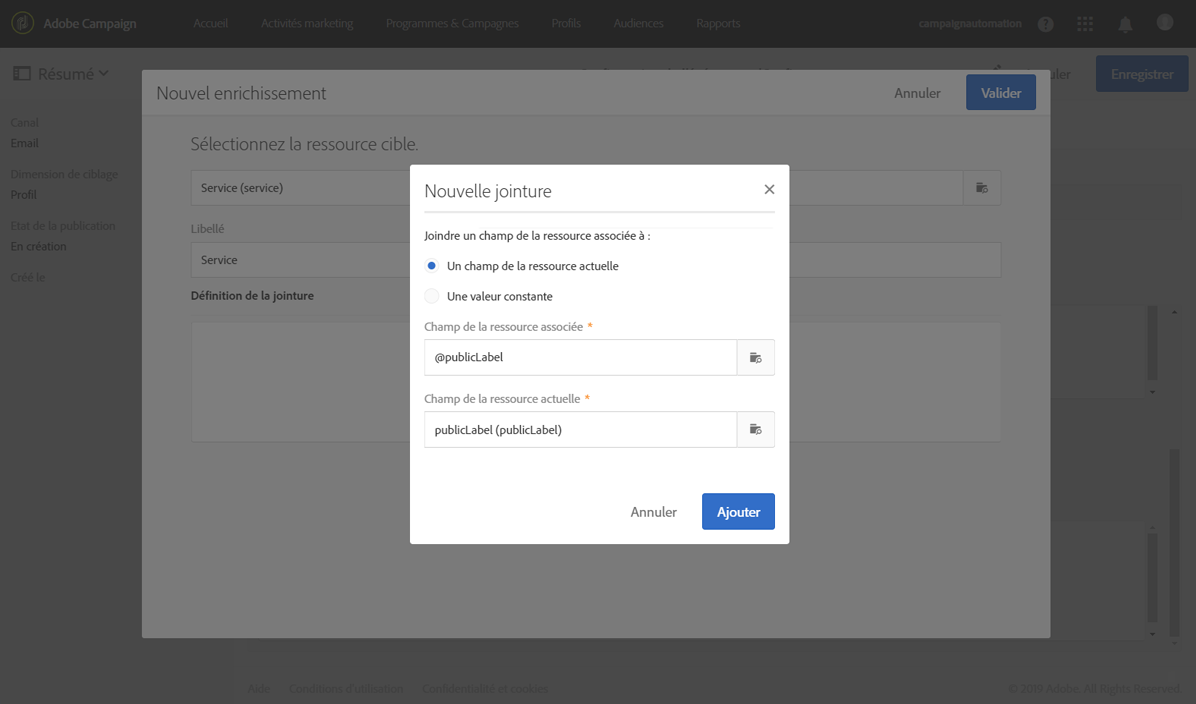Click Annuler in the Nouvelle jointure dialog
Image resolution: width=1196 pixels, height=704 pixels.
click(654, 512)
